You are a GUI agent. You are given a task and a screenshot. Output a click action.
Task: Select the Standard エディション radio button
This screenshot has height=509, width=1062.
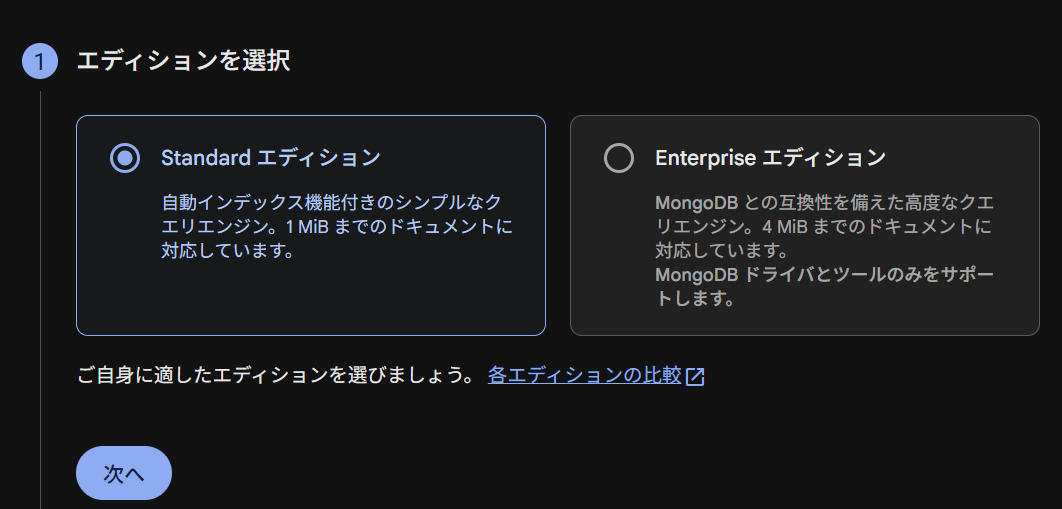coord(125,158)
